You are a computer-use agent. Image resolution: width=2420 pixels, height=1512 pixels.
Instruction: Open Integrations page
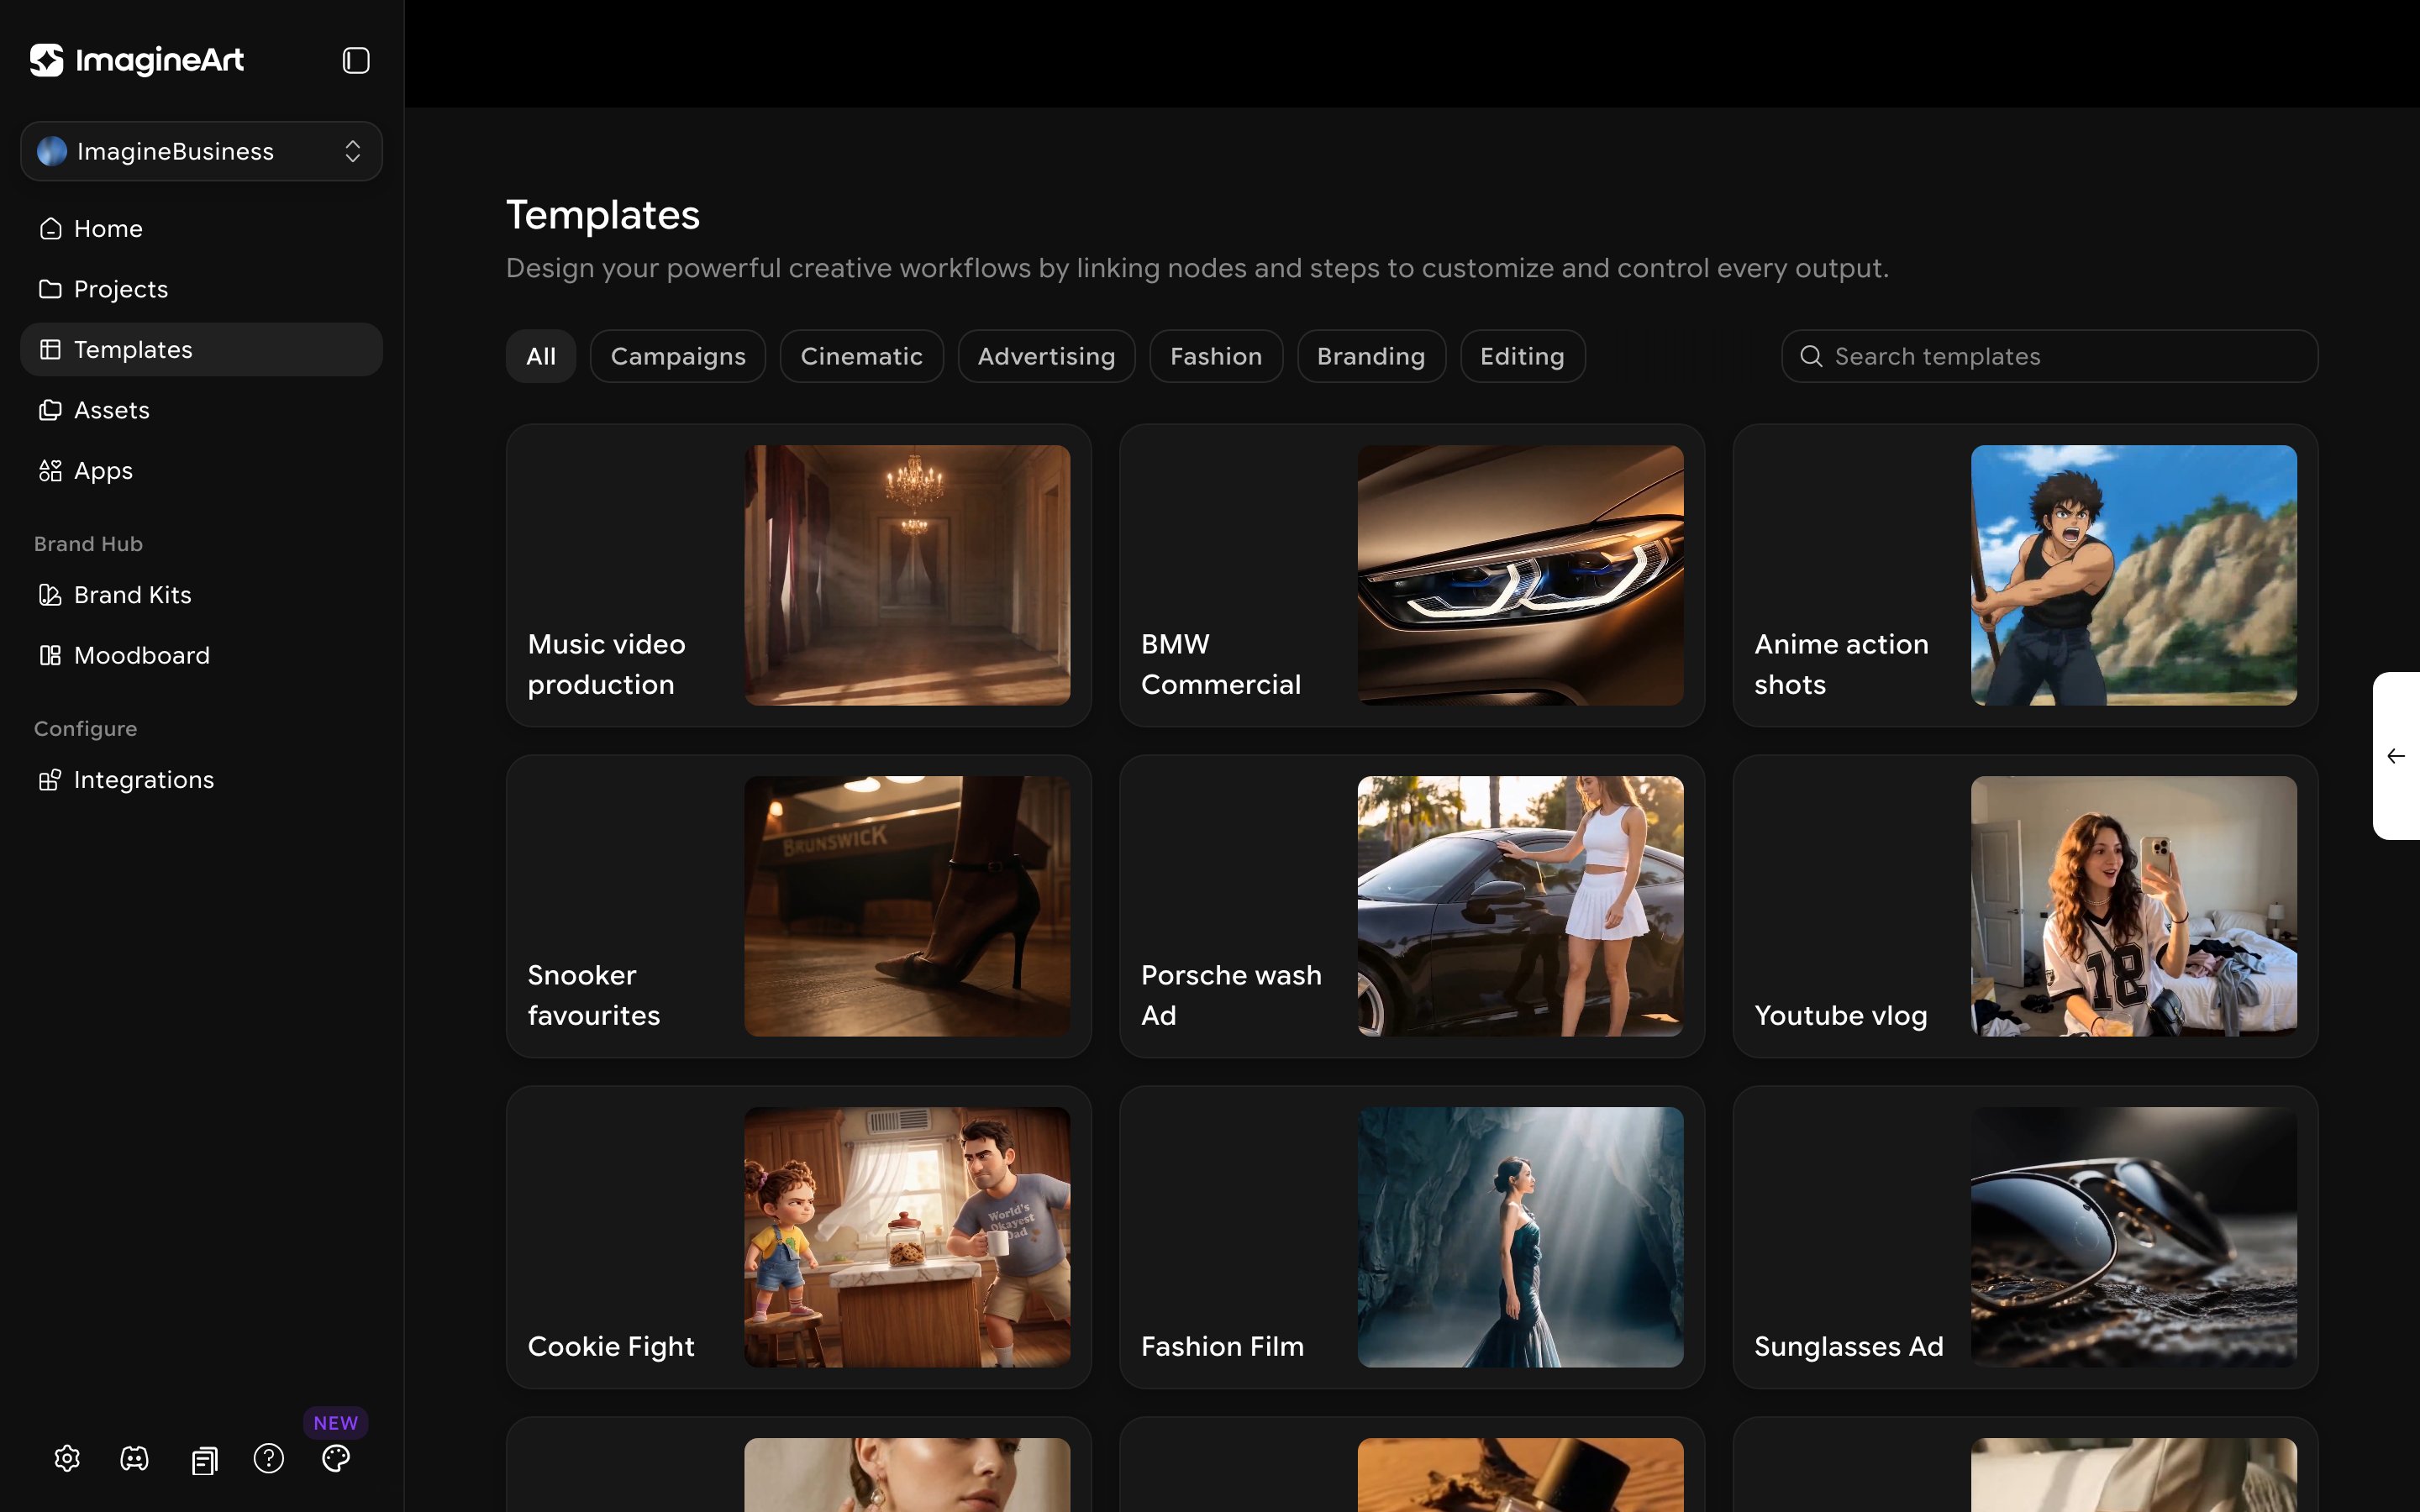pos(201,780)
